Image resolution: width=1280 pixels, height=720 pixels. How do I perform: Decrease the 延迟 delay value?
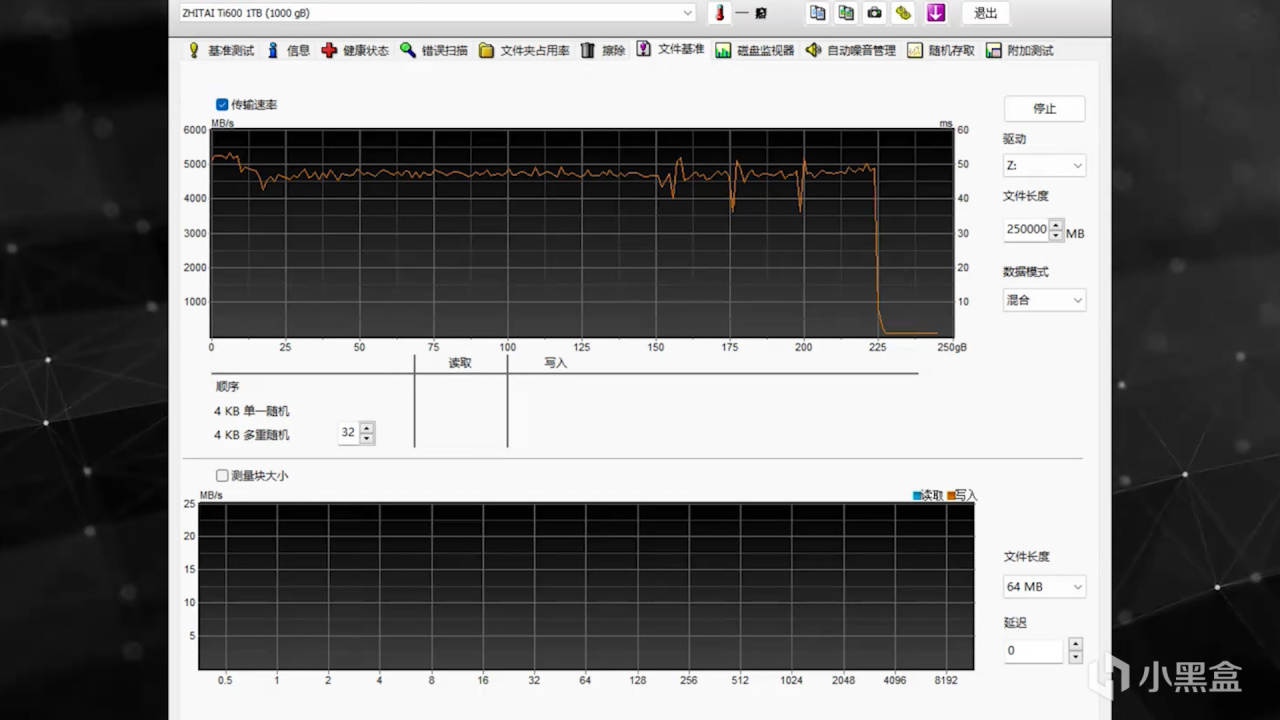click(1075, 657)
